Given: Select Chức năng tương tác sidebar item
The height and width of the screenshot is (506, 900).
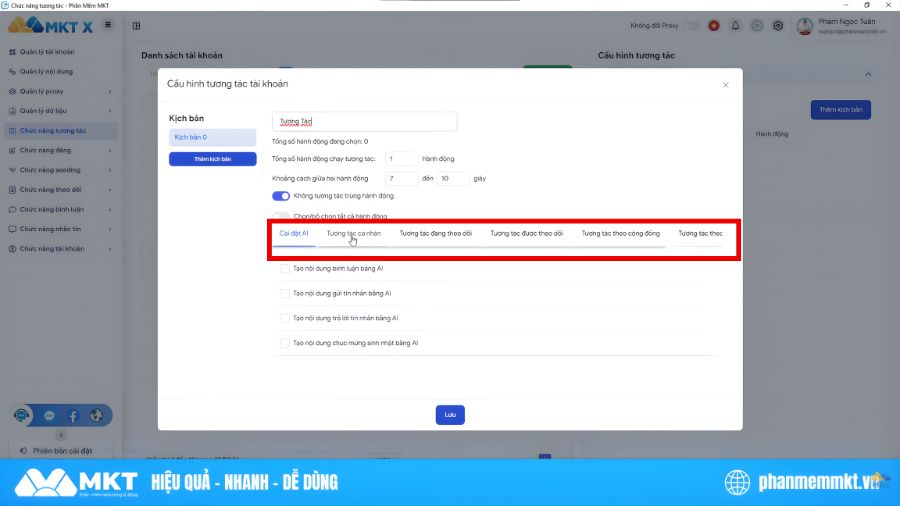Looking at the screenshot, I should click(60, 131).
